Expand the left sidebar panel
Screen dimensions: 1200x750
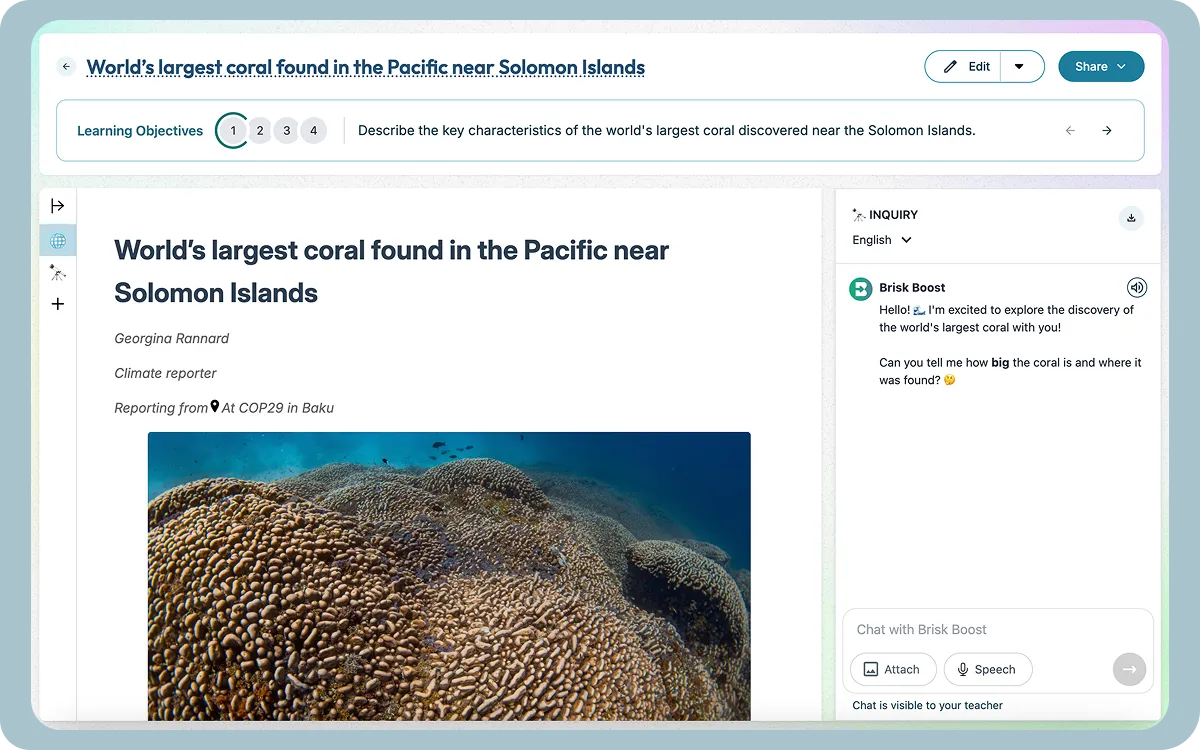[x=58, y=205]
